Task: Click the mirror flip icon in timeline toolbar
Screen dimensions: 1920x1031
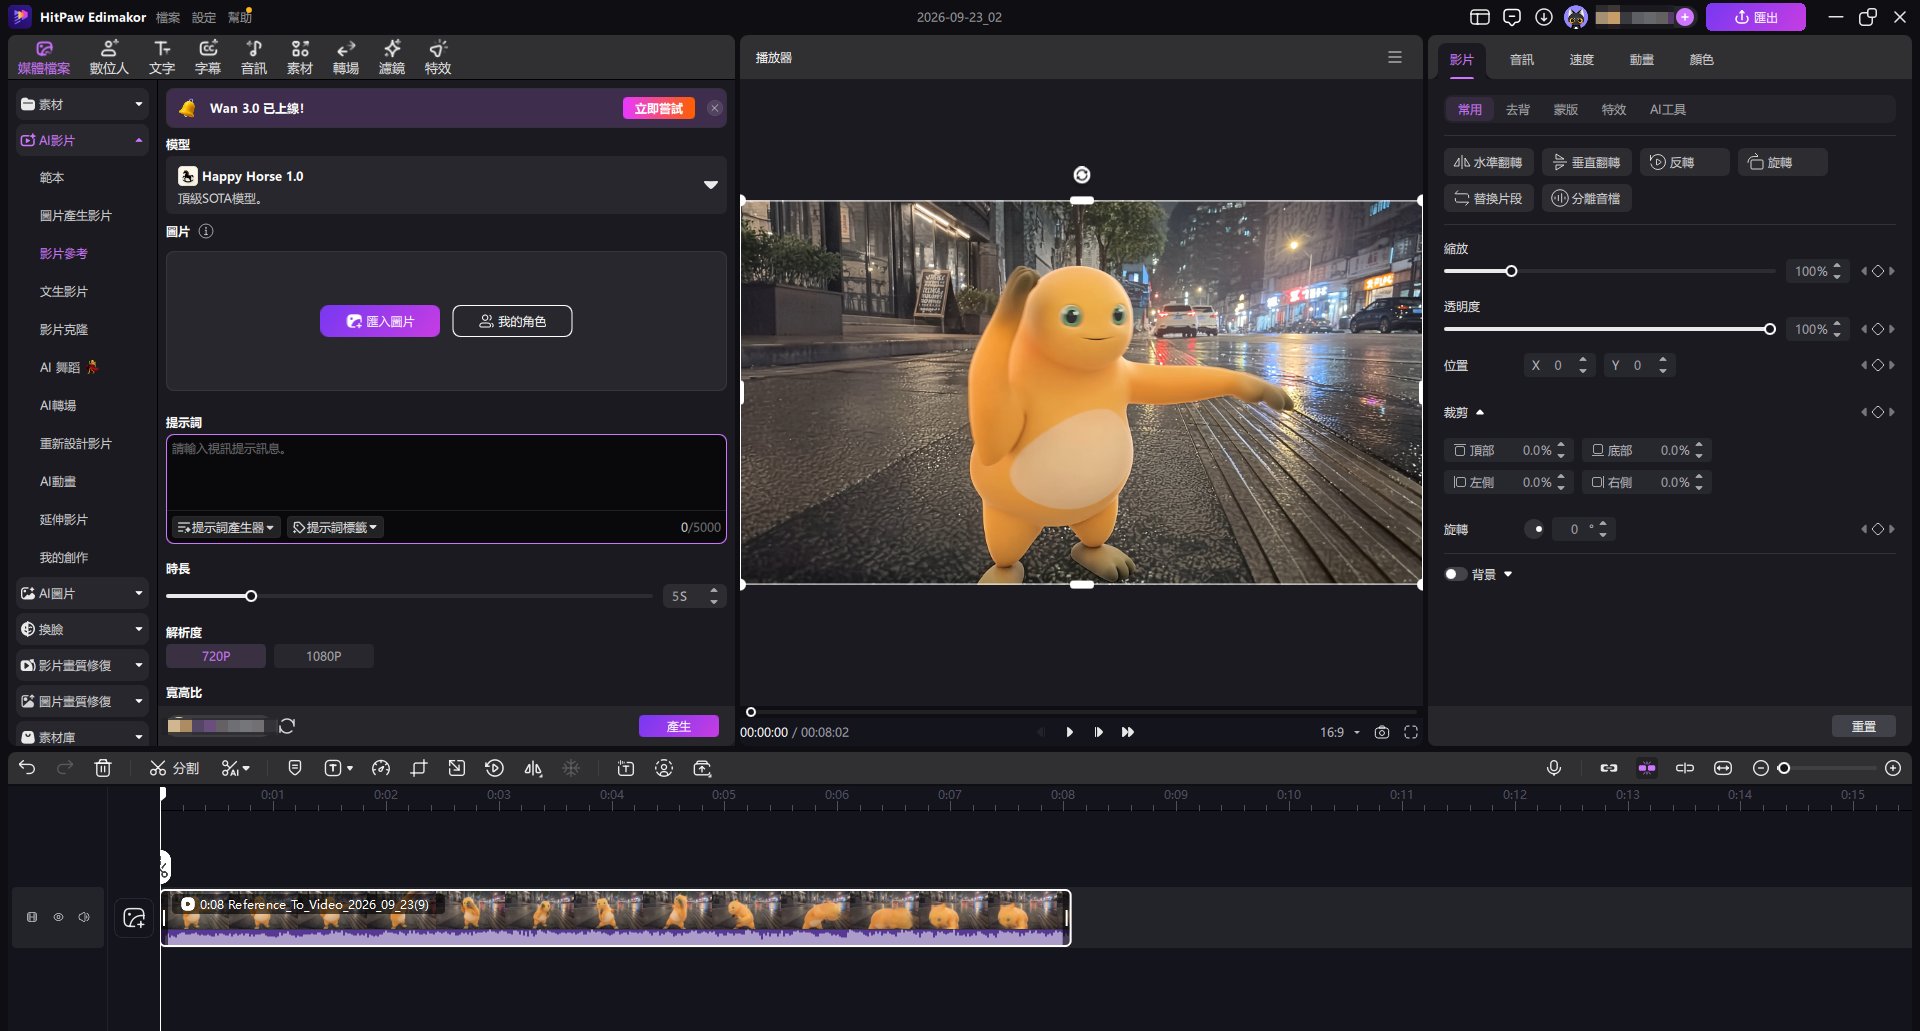Action: pyautogui.click(x=533, y=768)
